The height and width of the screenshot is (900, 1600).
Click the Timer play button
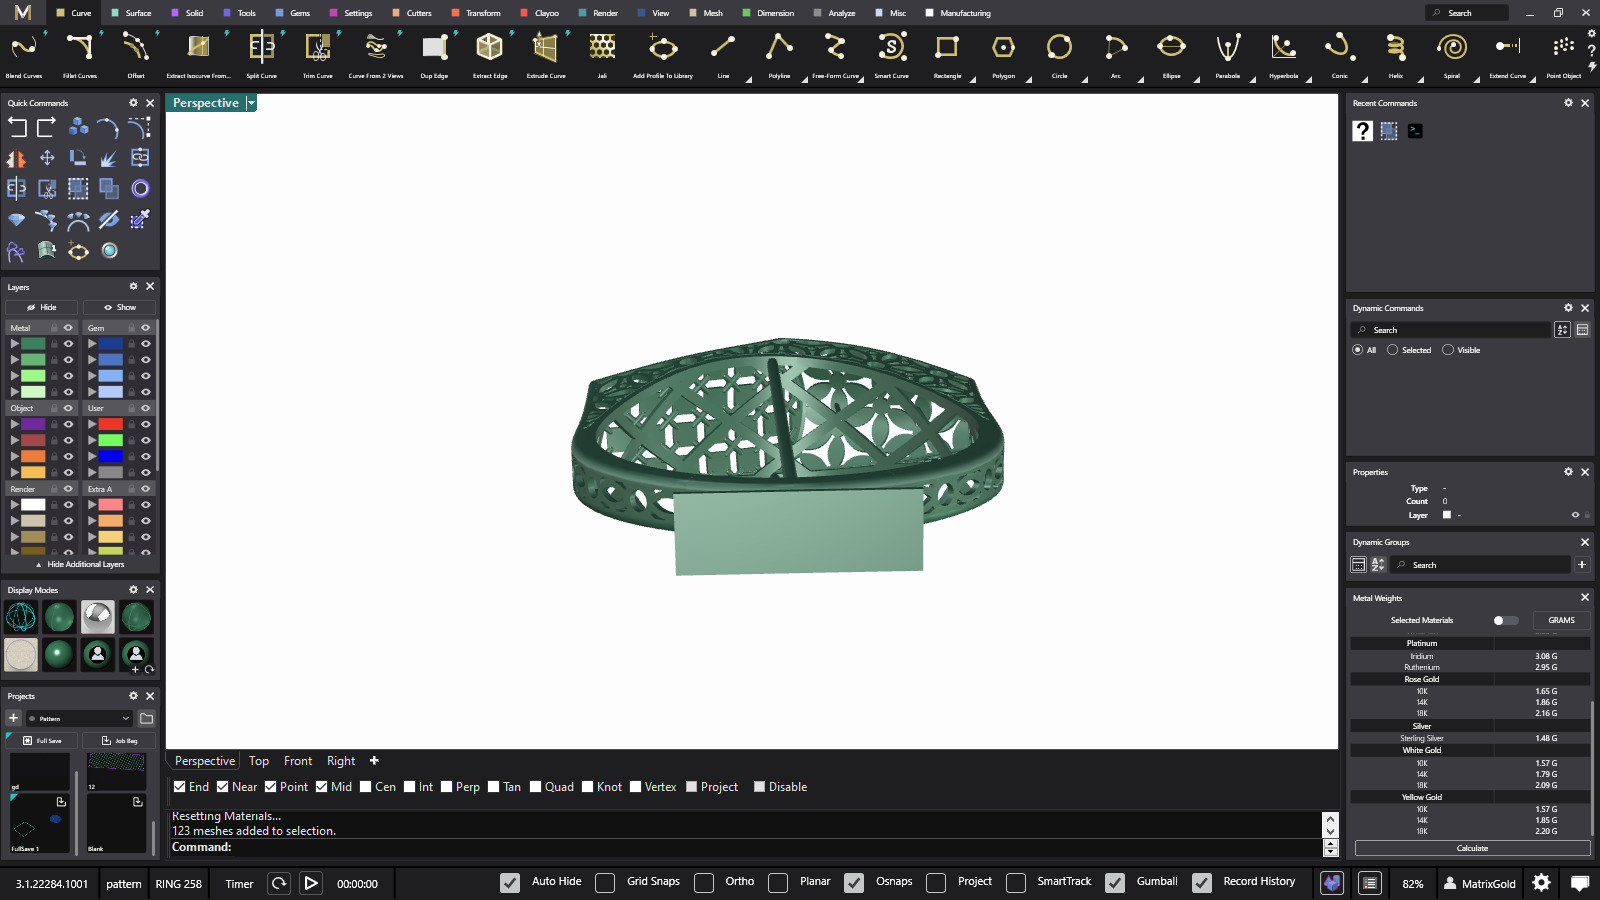coord(311,883)
